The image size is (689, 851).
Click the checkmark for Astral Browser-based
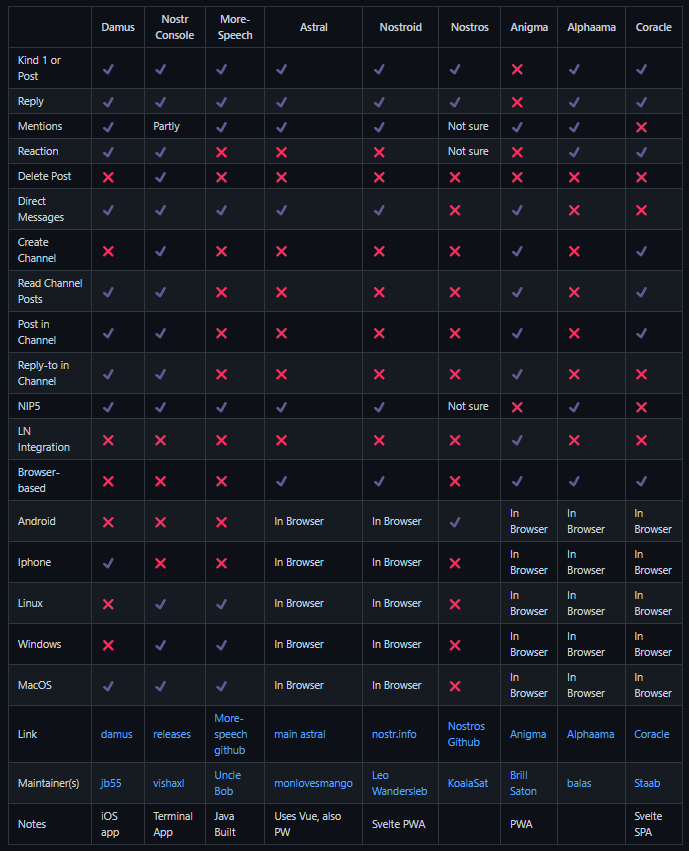(x=281, y=481)
